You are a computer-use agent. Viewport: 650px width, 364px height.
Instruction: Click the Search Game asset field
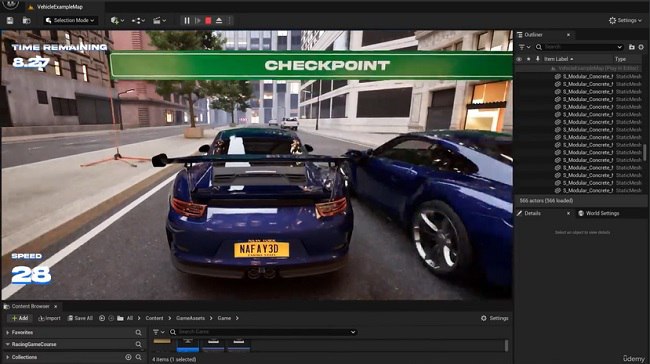tap(263, 332)
